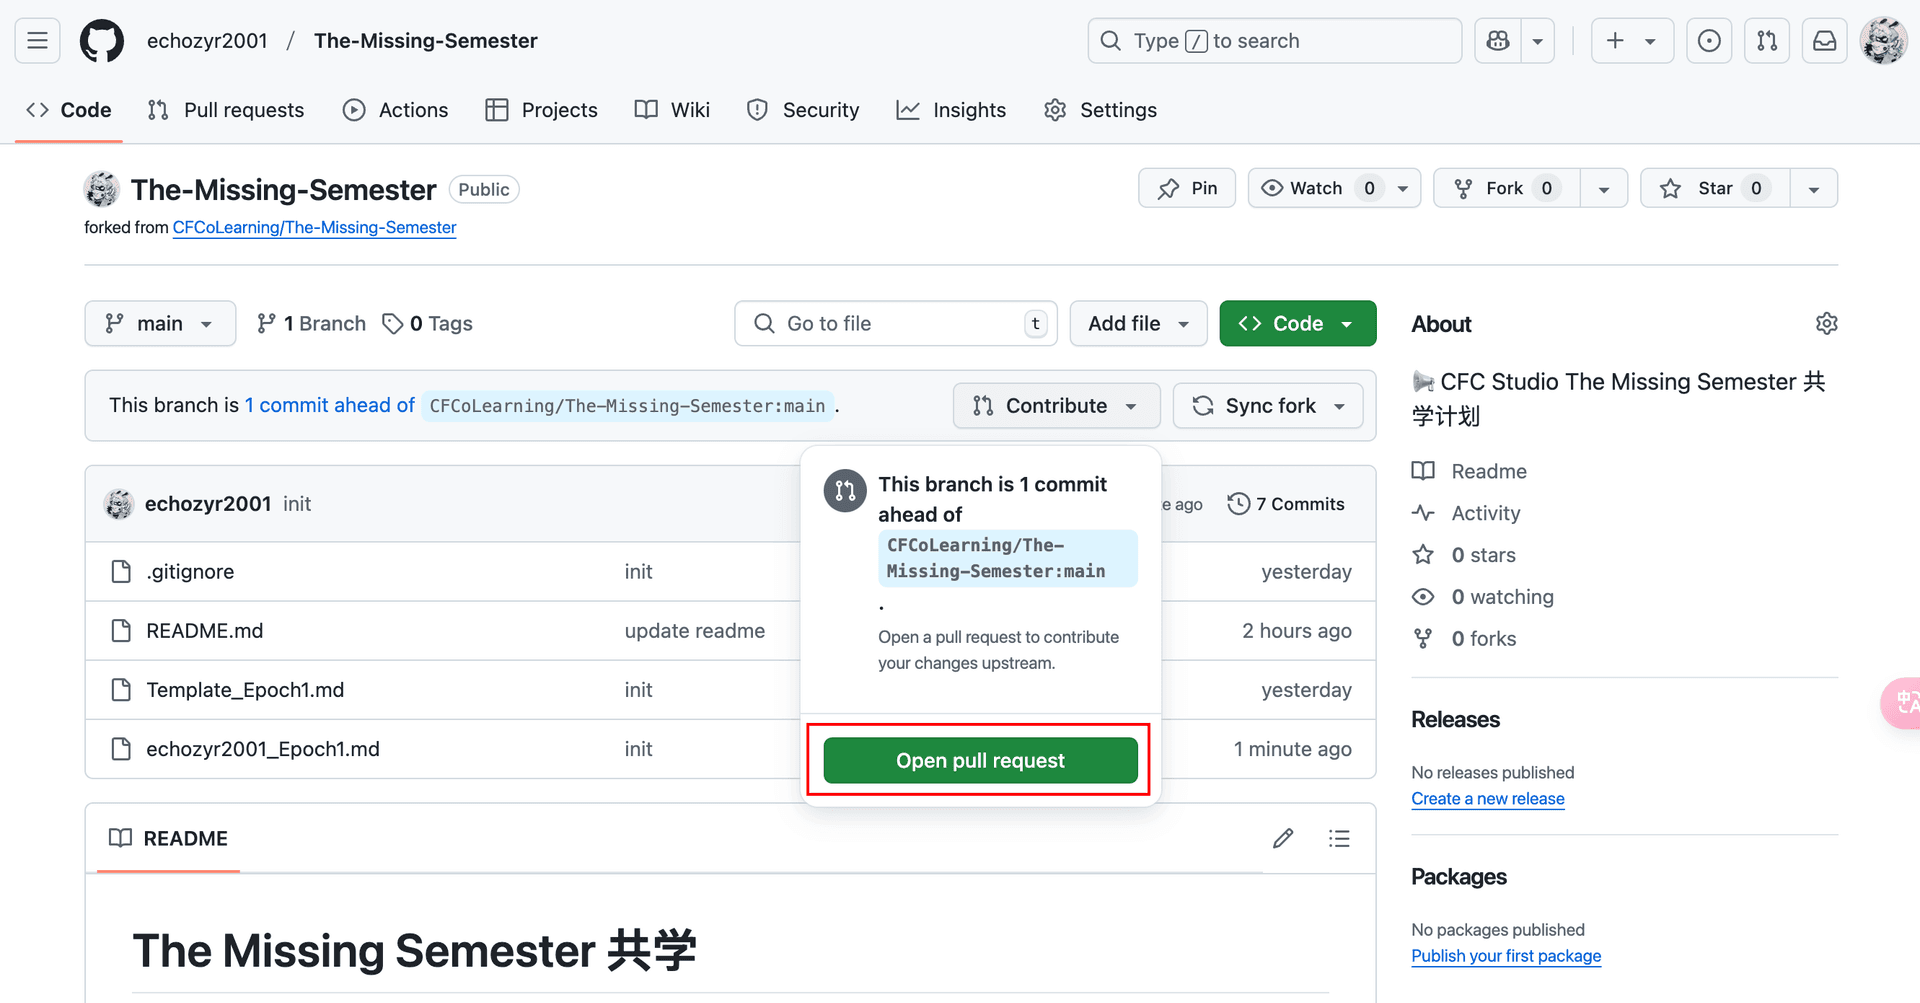Click the About settings gear icon
This screenshot has height=1003, width=1920.
(x=1826, y=324)
